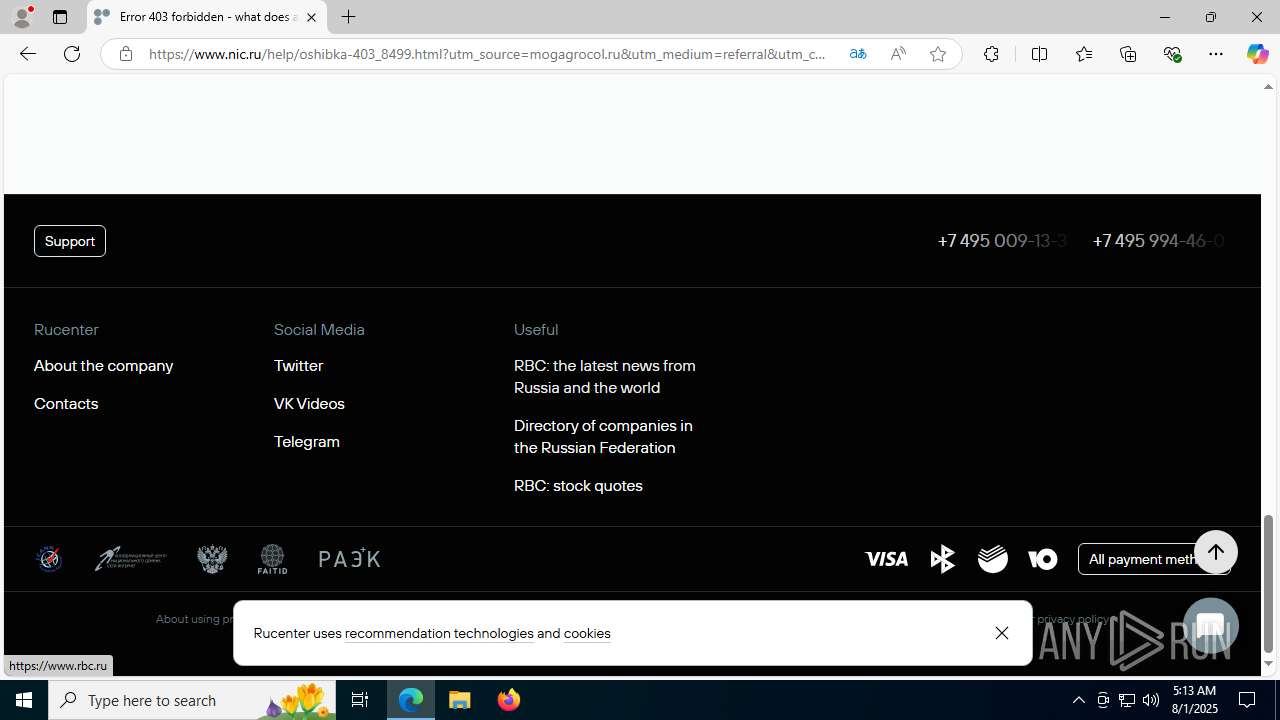This screenshot has height=720, width=1280.
Task: Open the live chat bubble widget
Action: [x=1210, y=626]
